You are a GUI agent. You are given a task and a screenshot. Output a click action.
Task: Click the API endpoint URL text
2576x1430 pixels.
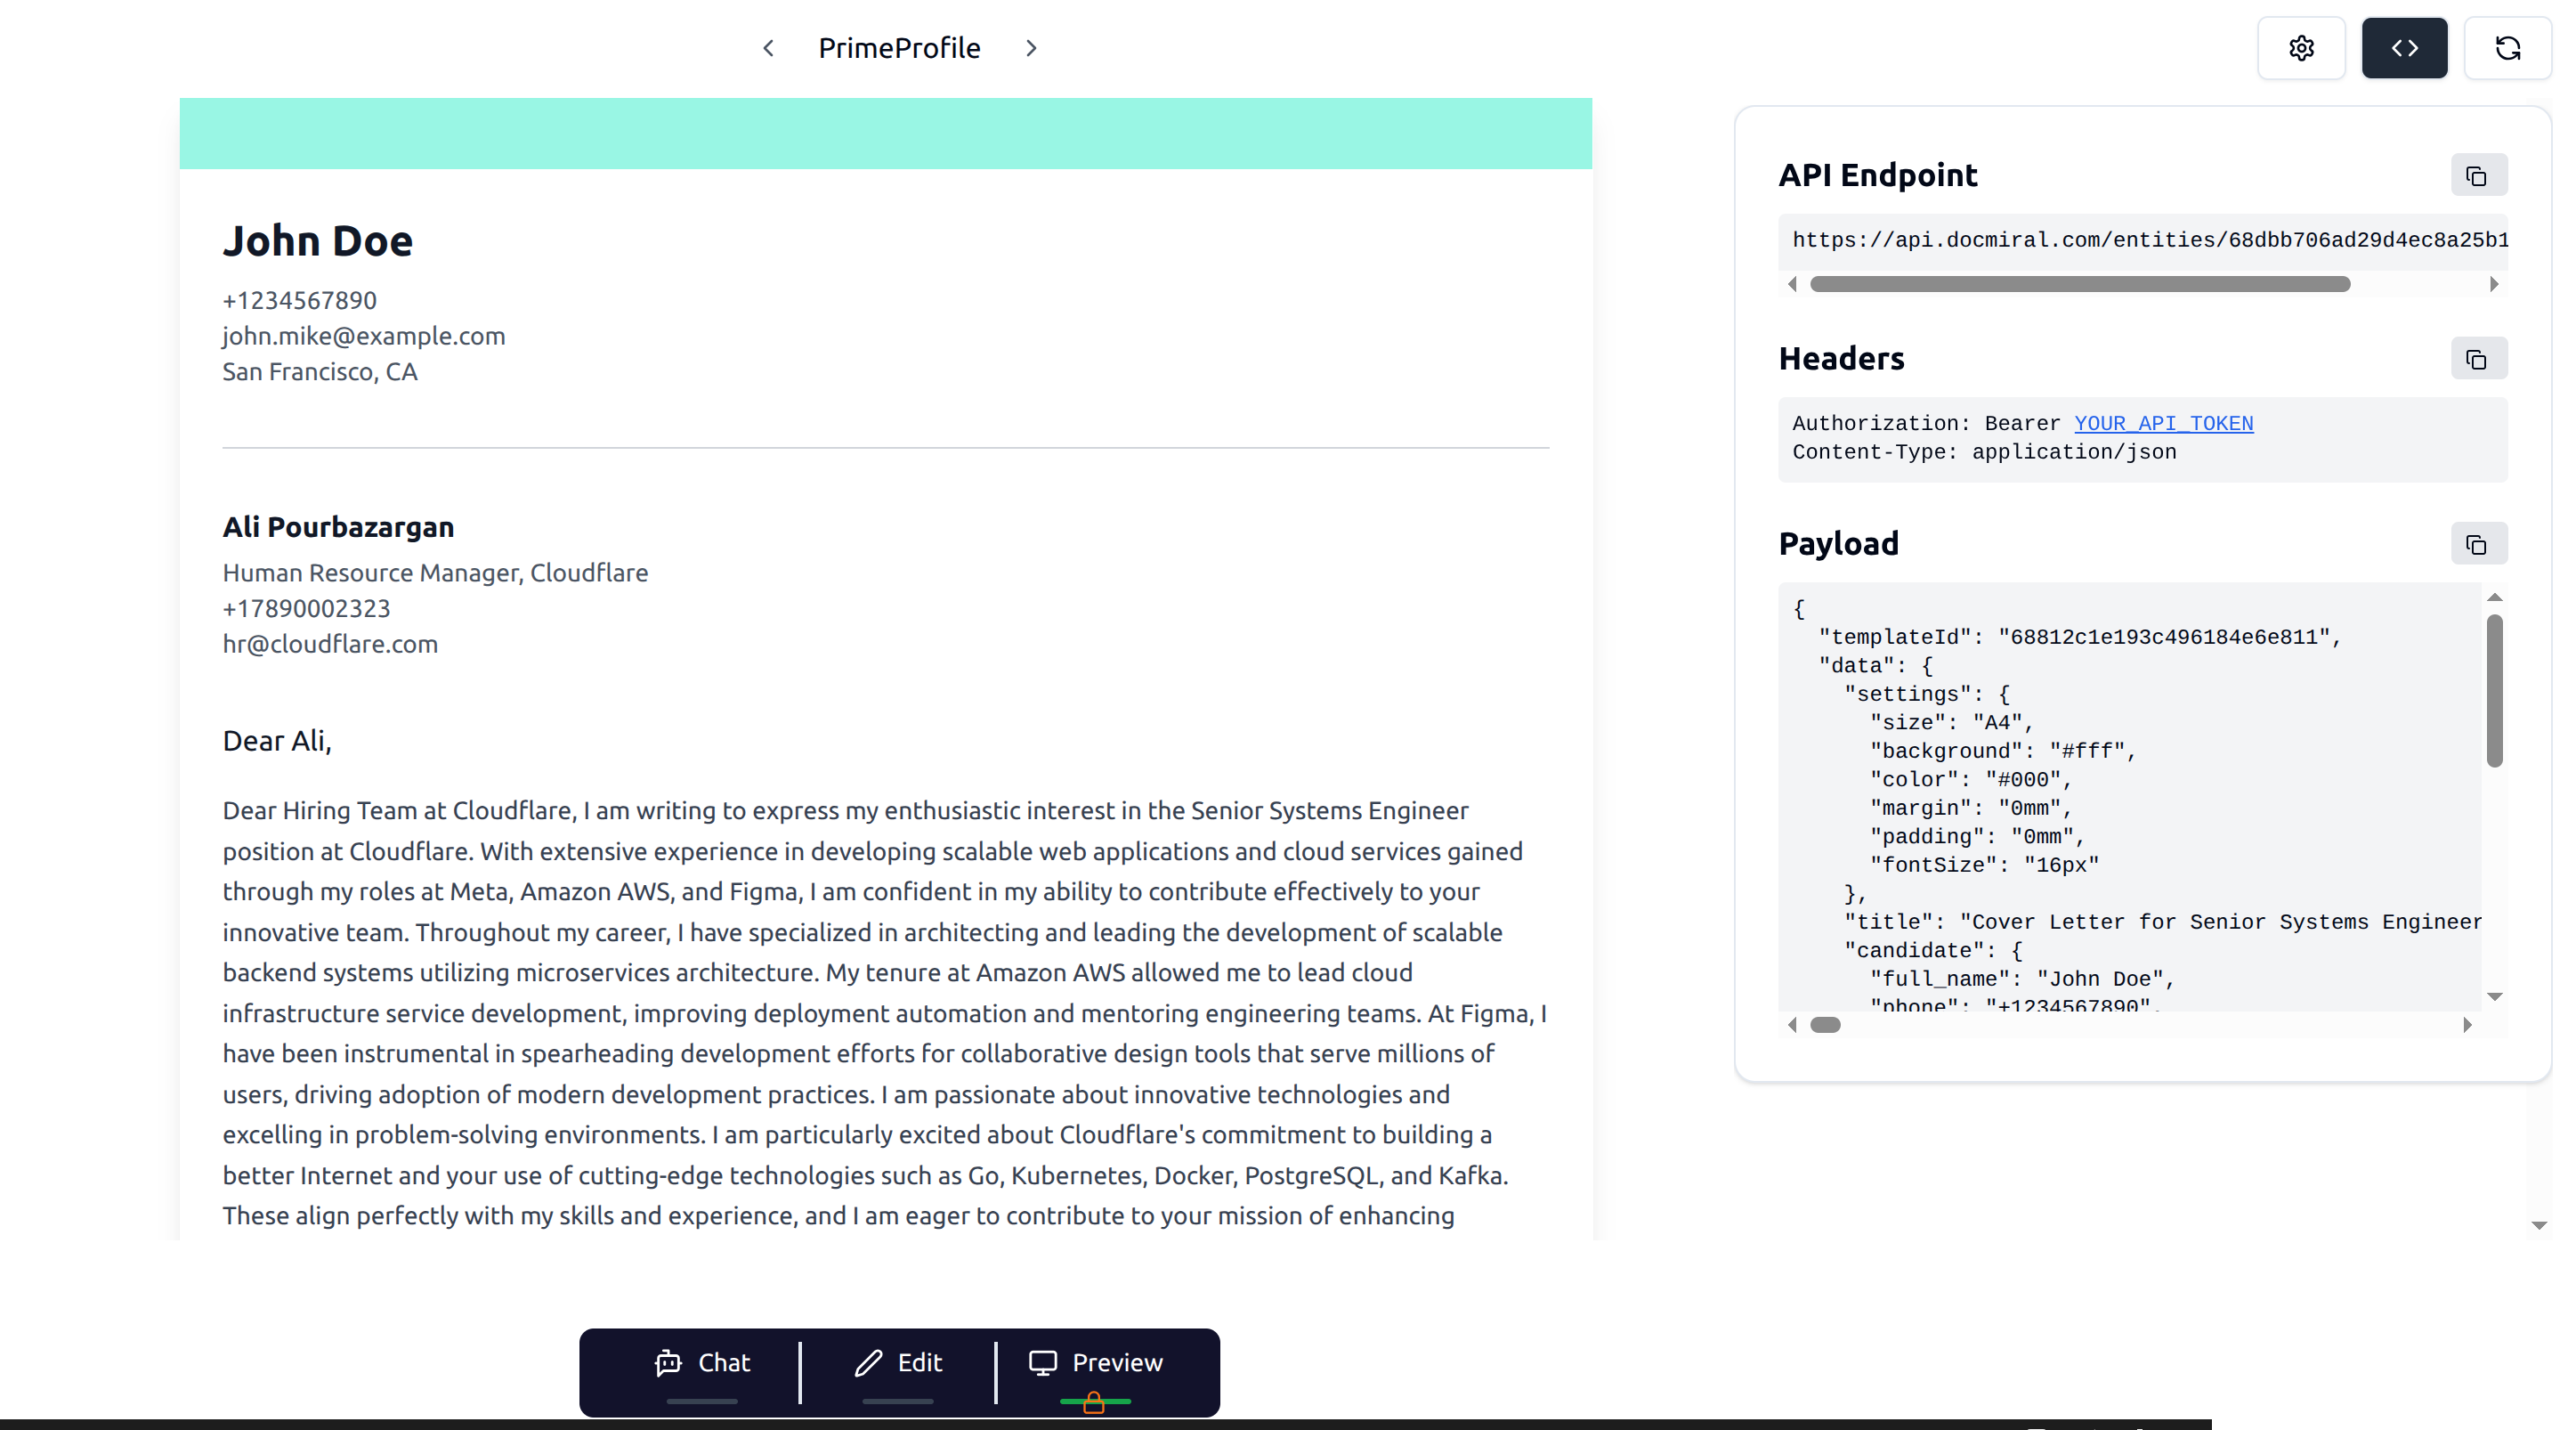tap(2150, 240)
